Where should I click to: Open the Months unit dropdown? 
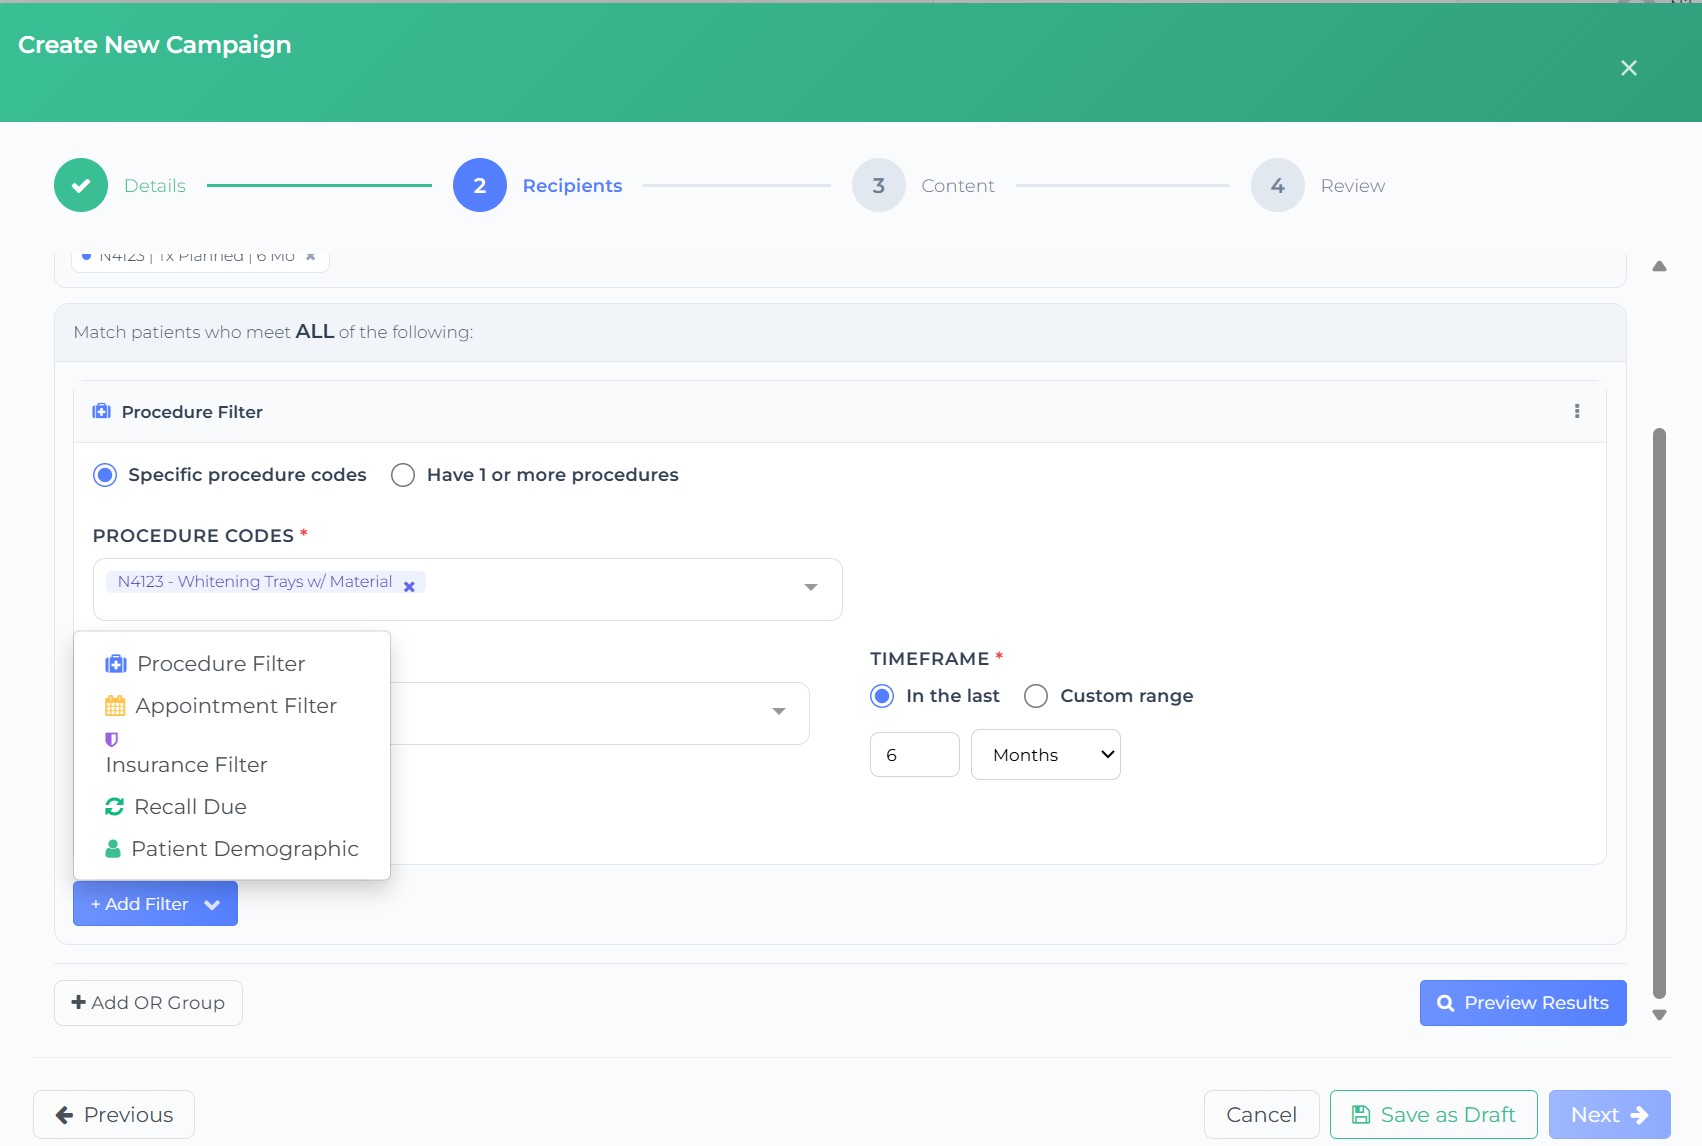(x=1045, y=755)
